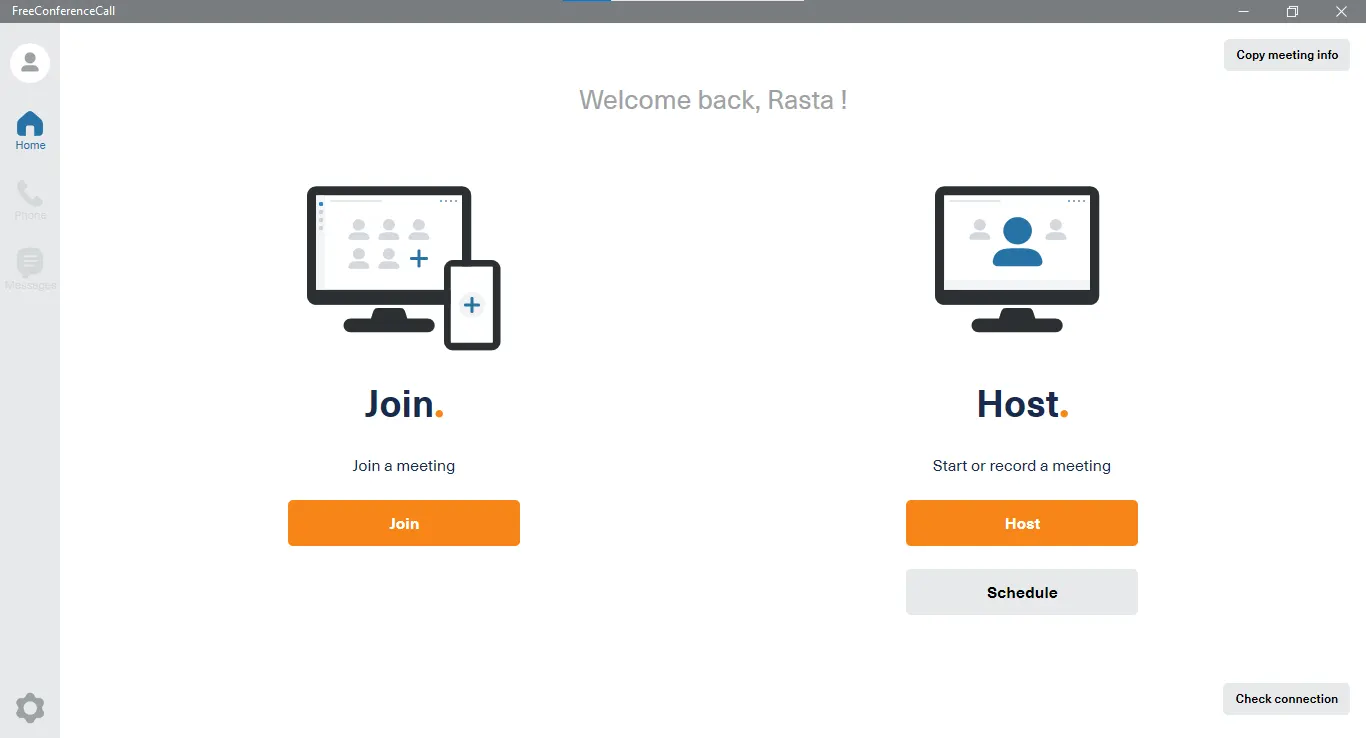Image resolution: width=1366 pixels, height=738 pixels.
Task: Click the "Start or record a meeting" caption
Action: click(1022, 466)
